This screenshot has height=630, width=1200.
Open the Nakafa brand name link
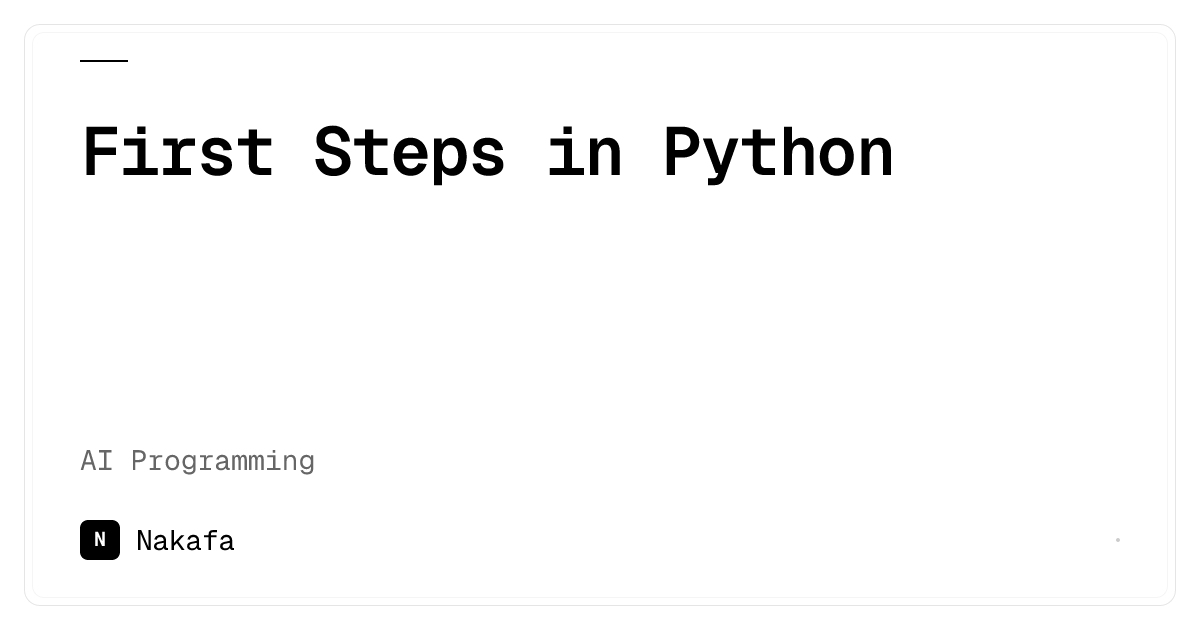coord(185,541)
